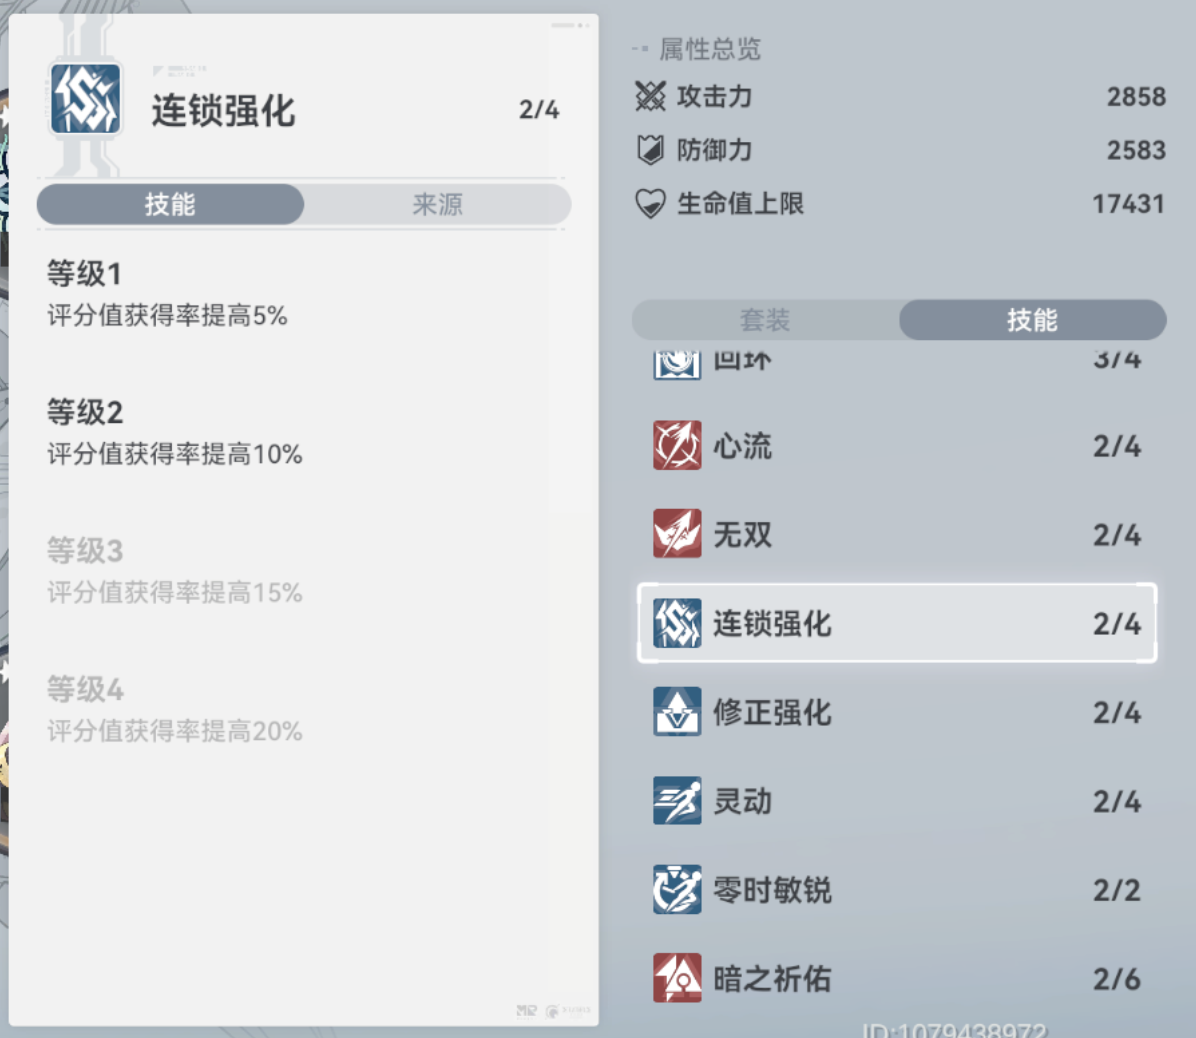Select the 零时敏锐 skill icon
The height and width of the screenshot is (1038, 1196).
pos(677,889)
